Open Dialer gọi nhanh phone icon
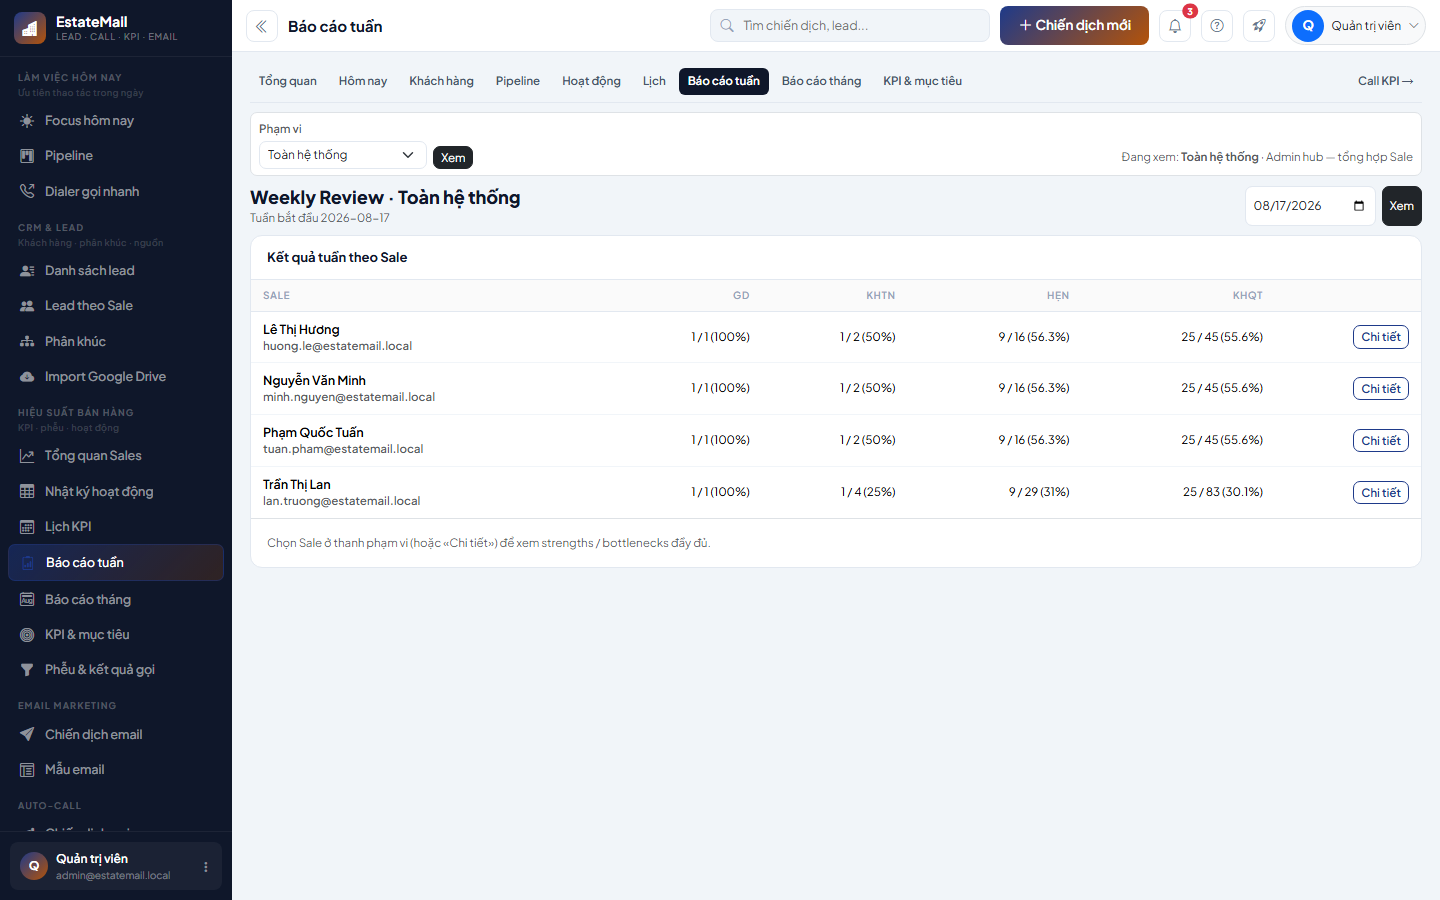 pyautogui.click(x=27, y=191)
